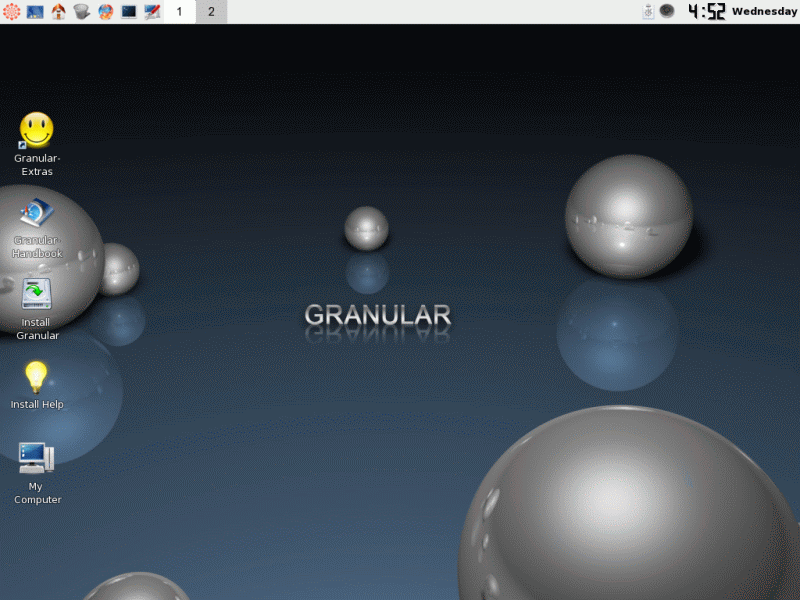The height and width of the screenshot is (600, 800).
Task: Launch the Firefox web browser
Action: pos(105,12)
